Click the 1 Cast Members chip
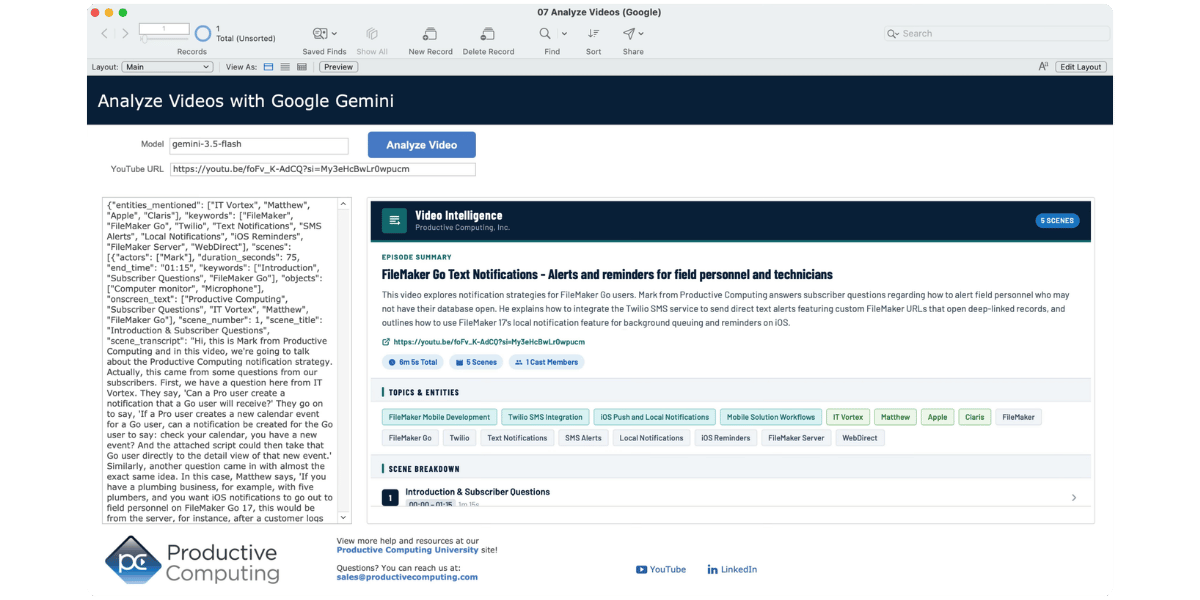The width and height of the screenshot is (1200, 600). 547,362
